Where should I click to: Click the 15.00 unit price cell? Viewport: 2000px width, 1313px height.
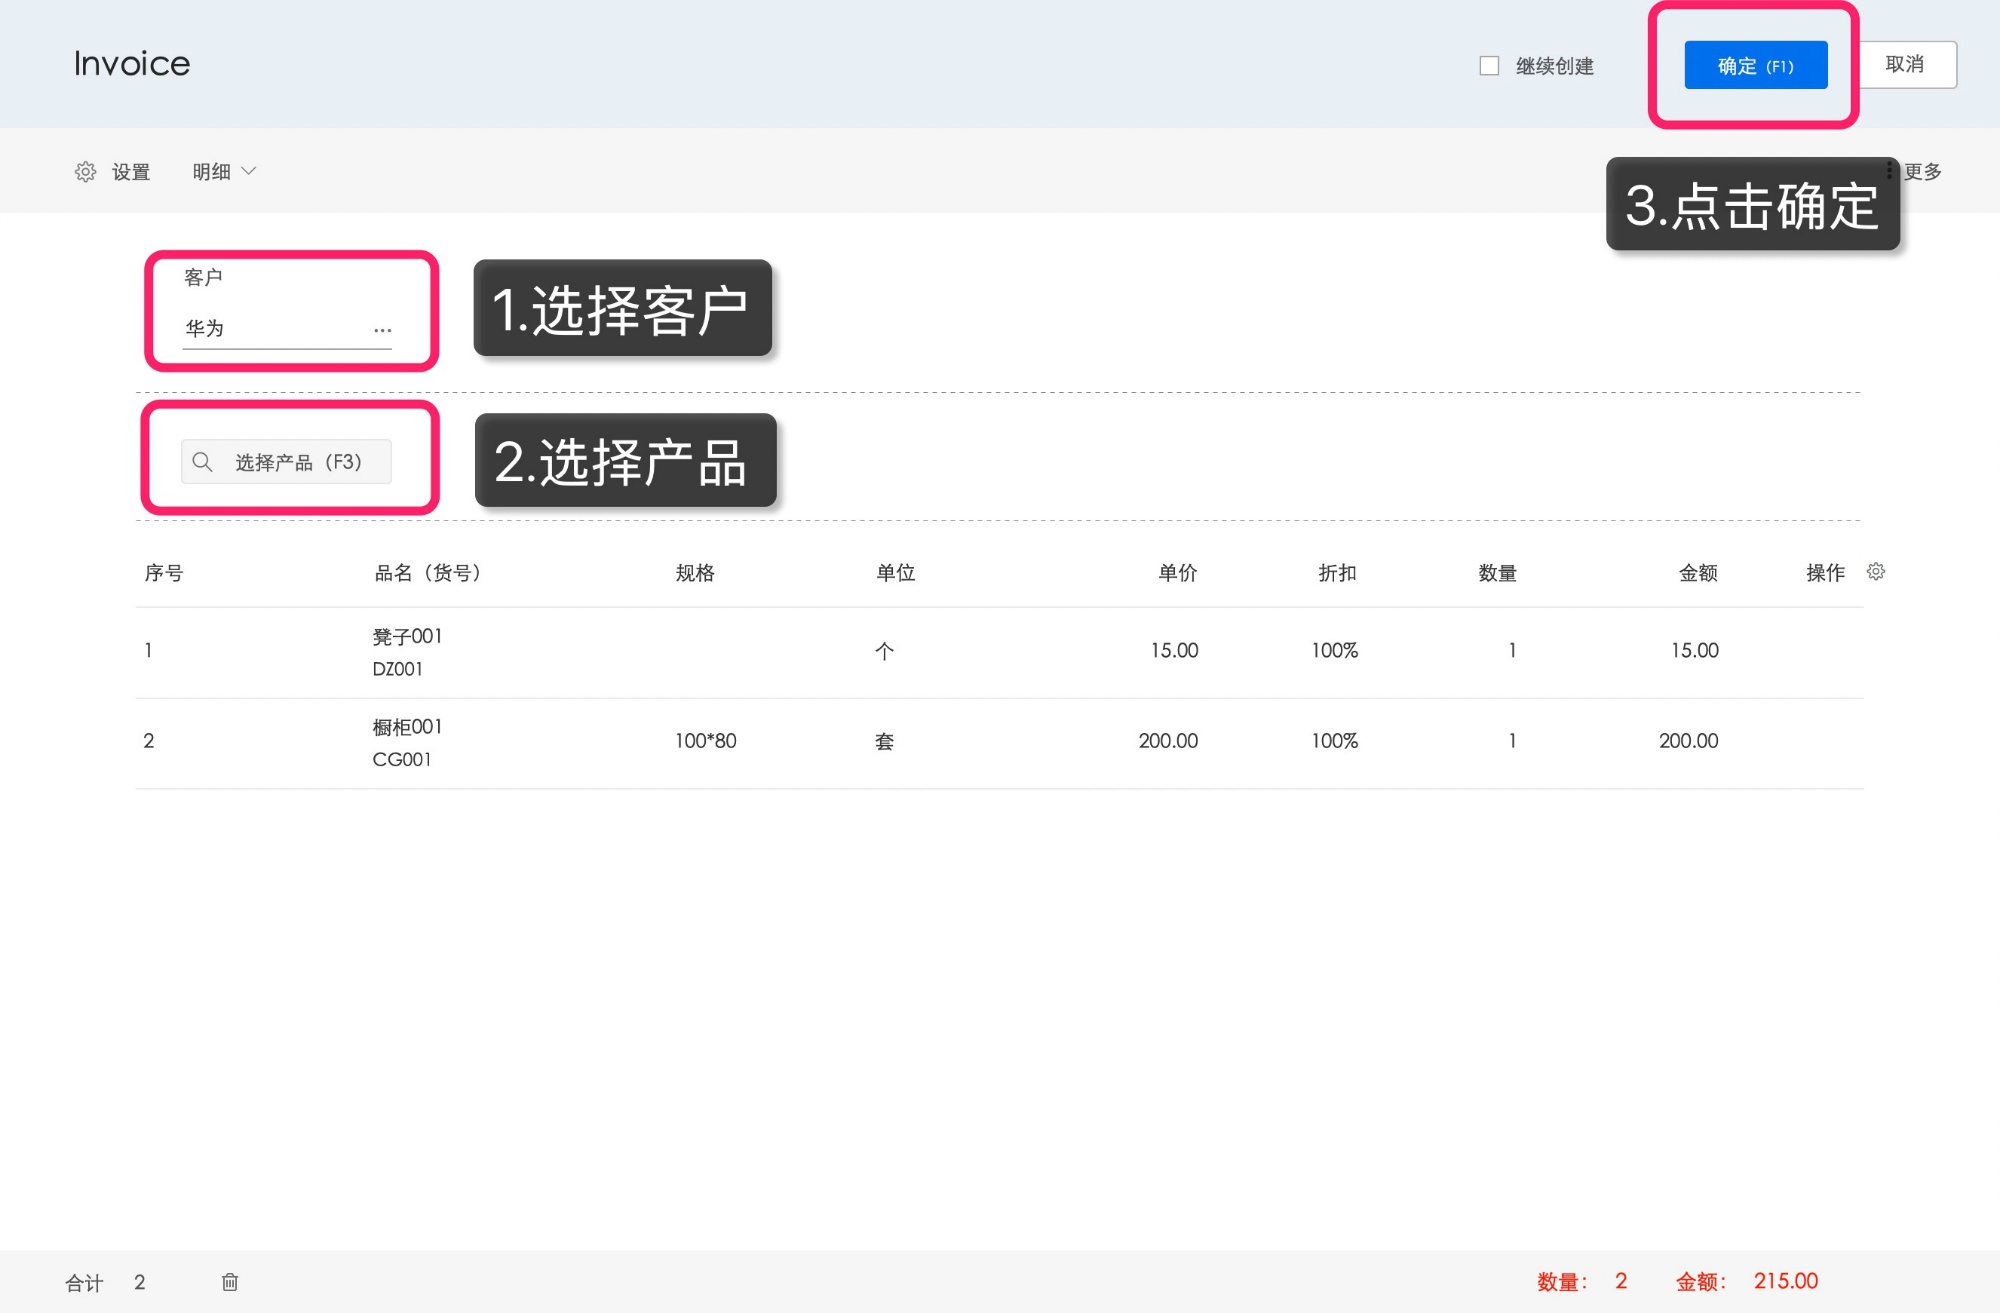point(1174,651)
